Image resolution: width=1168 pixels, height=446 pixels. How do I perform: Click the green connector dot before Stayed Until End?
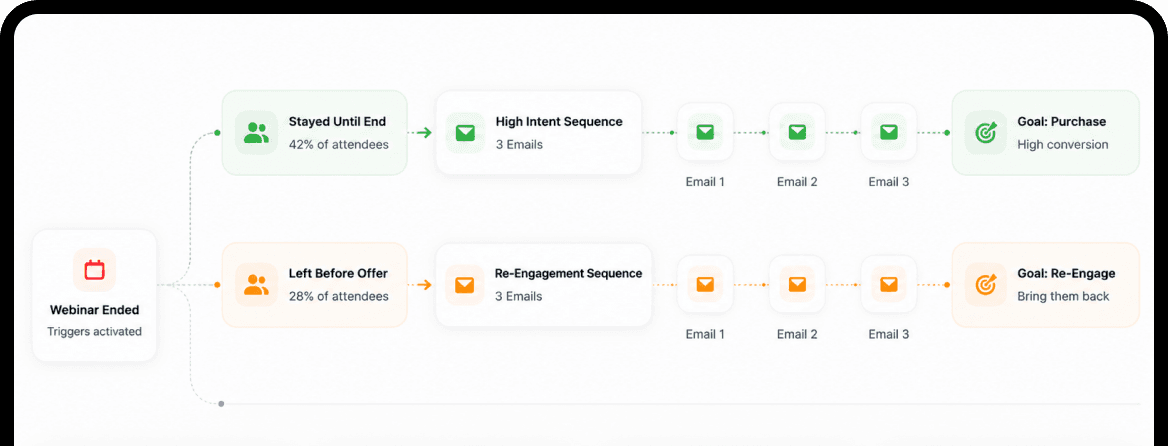click(217, 133)
